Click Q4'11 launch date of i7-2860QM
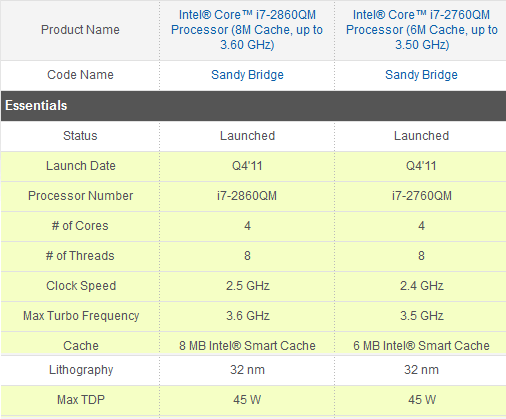This screenshot has width=506, height=419. pos(247,166)
